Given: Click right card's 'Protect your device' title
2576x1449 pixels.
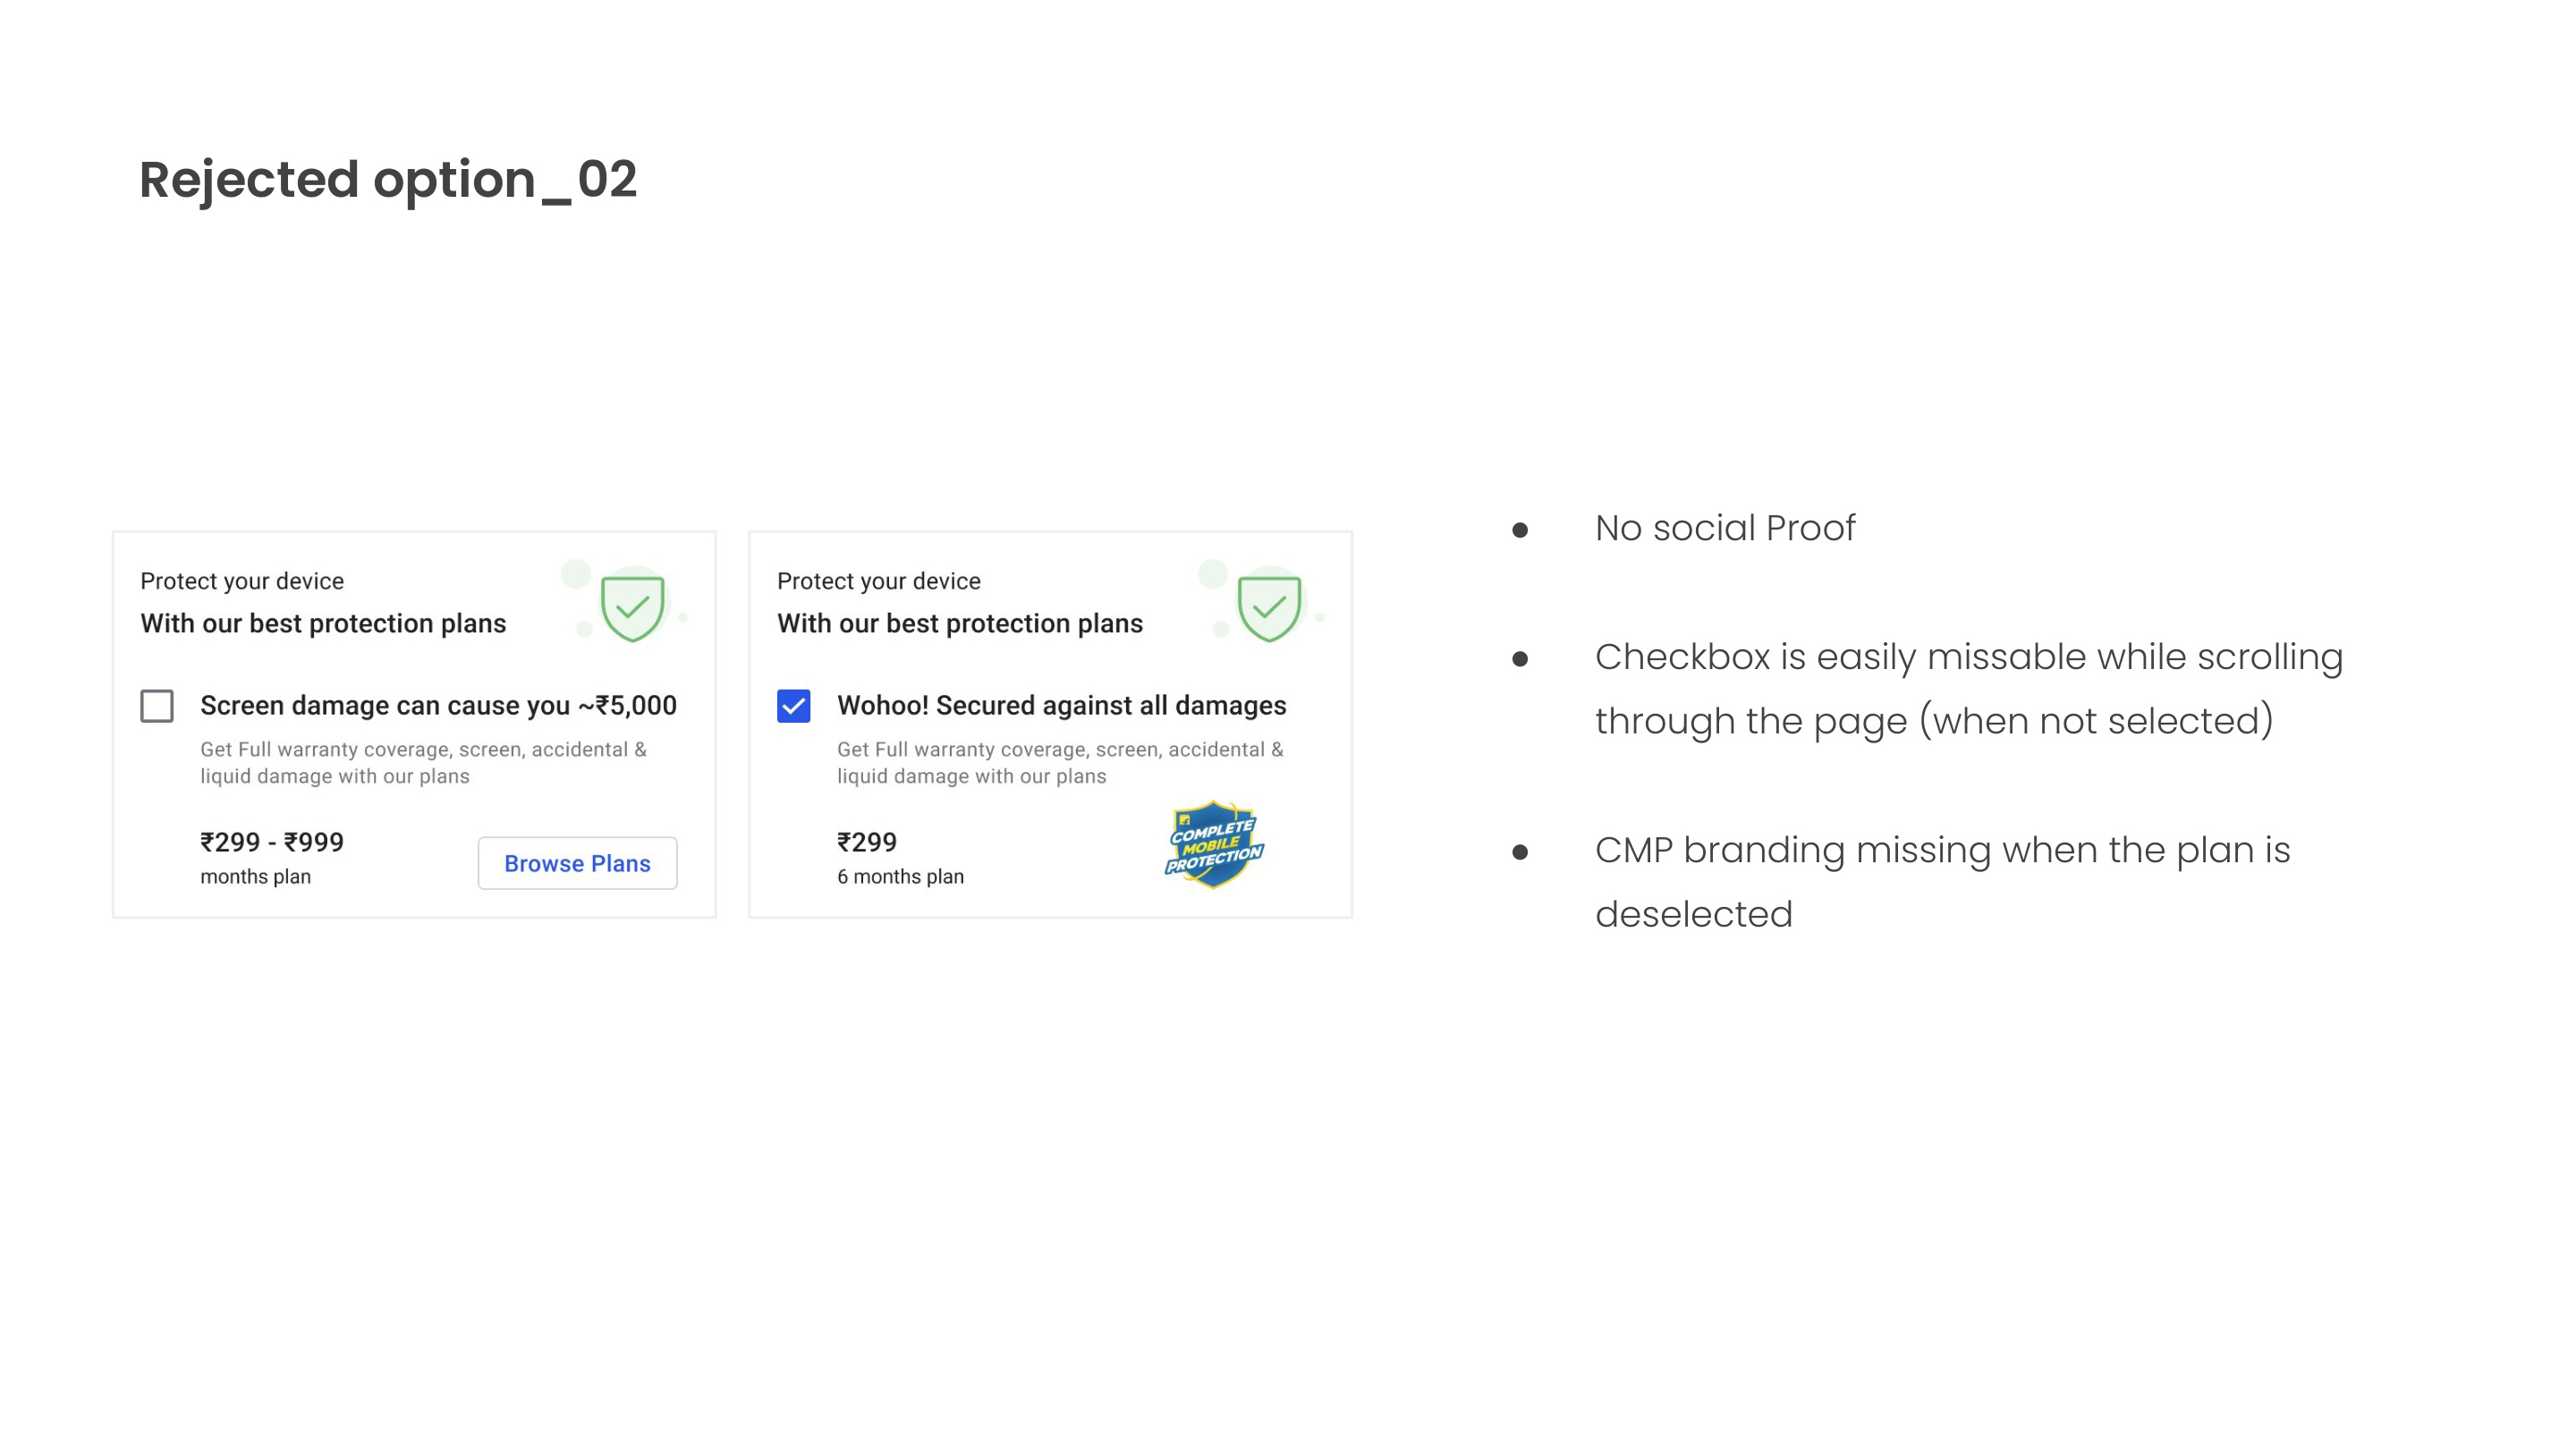Looking at the screenshot, I should tap(878, 581).
